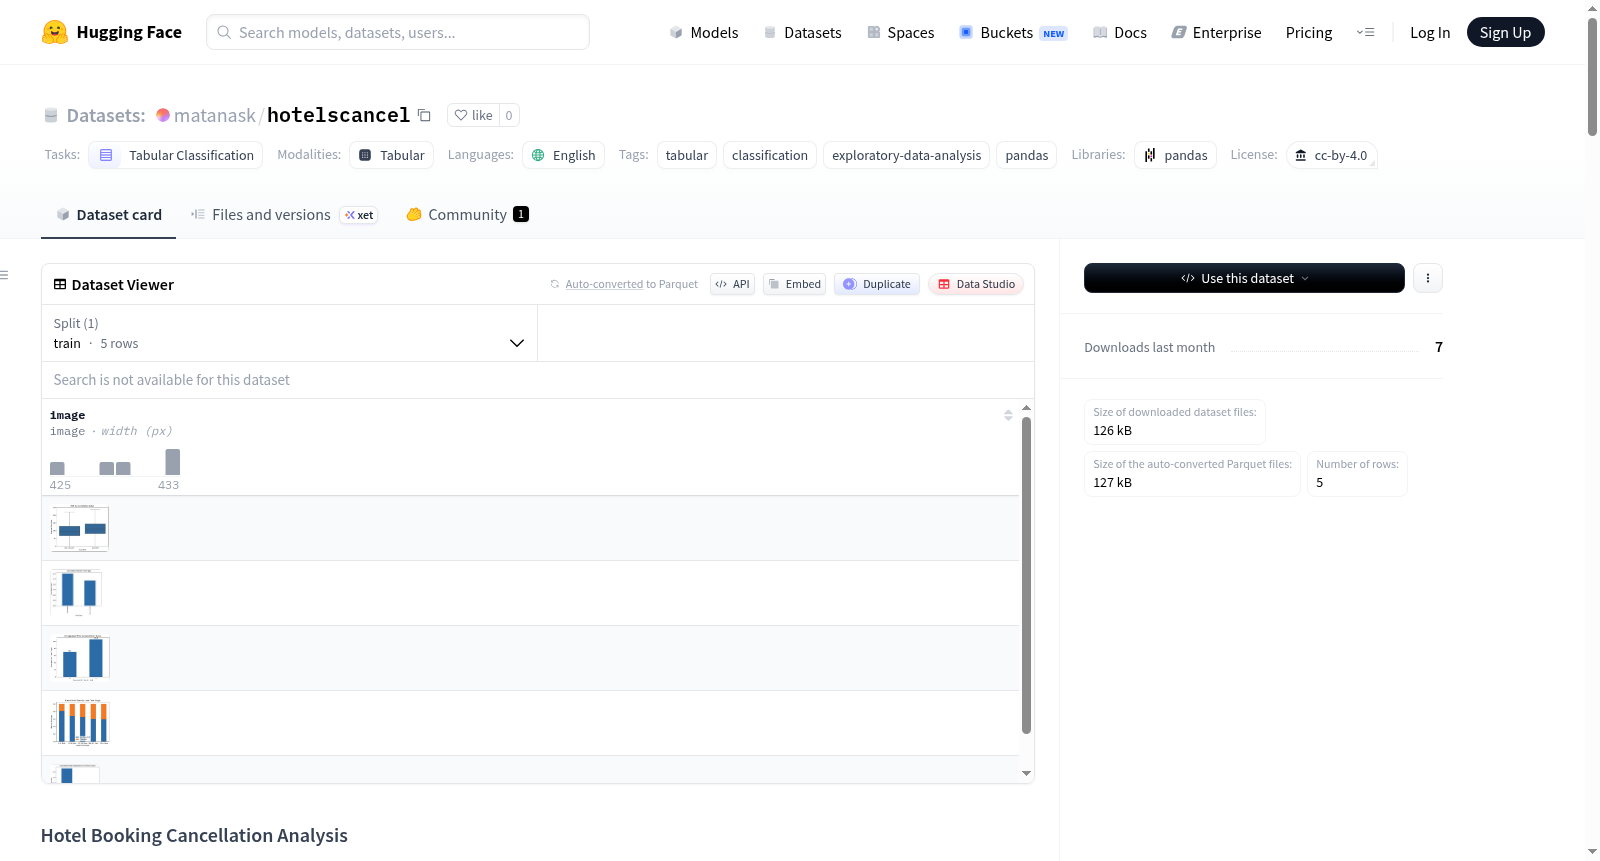Copy the dataset name with the copy icon
The width and height of the screenshot is (1600, 861).
(x=424, y=115)
